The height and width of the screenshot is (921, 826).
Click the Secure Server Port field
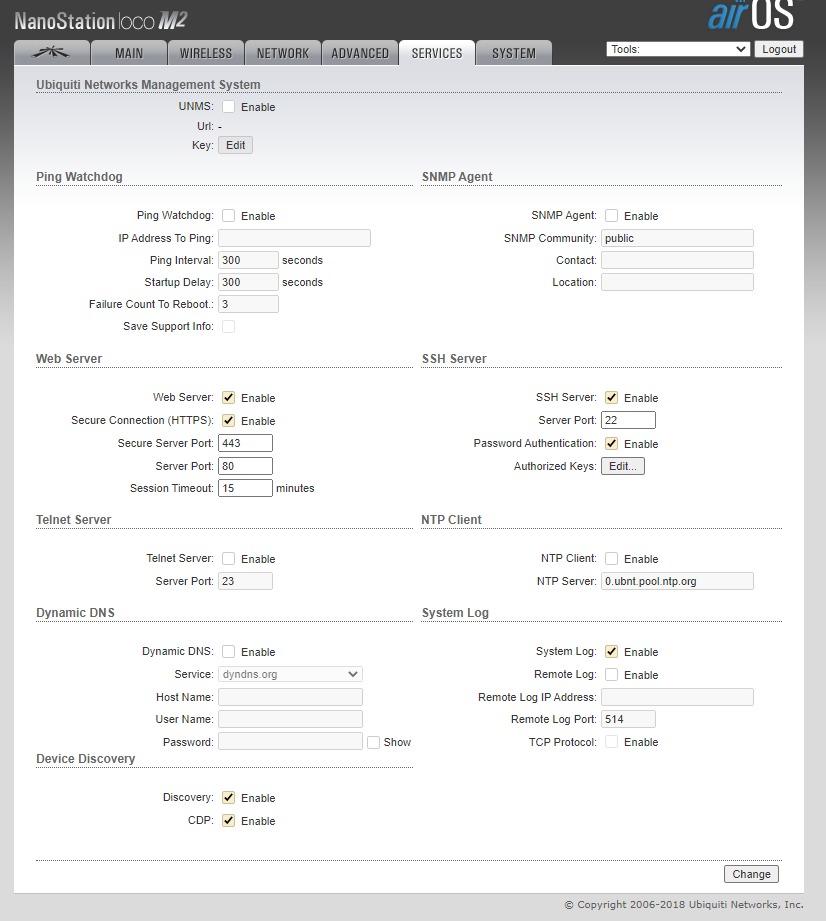(246, 443)
